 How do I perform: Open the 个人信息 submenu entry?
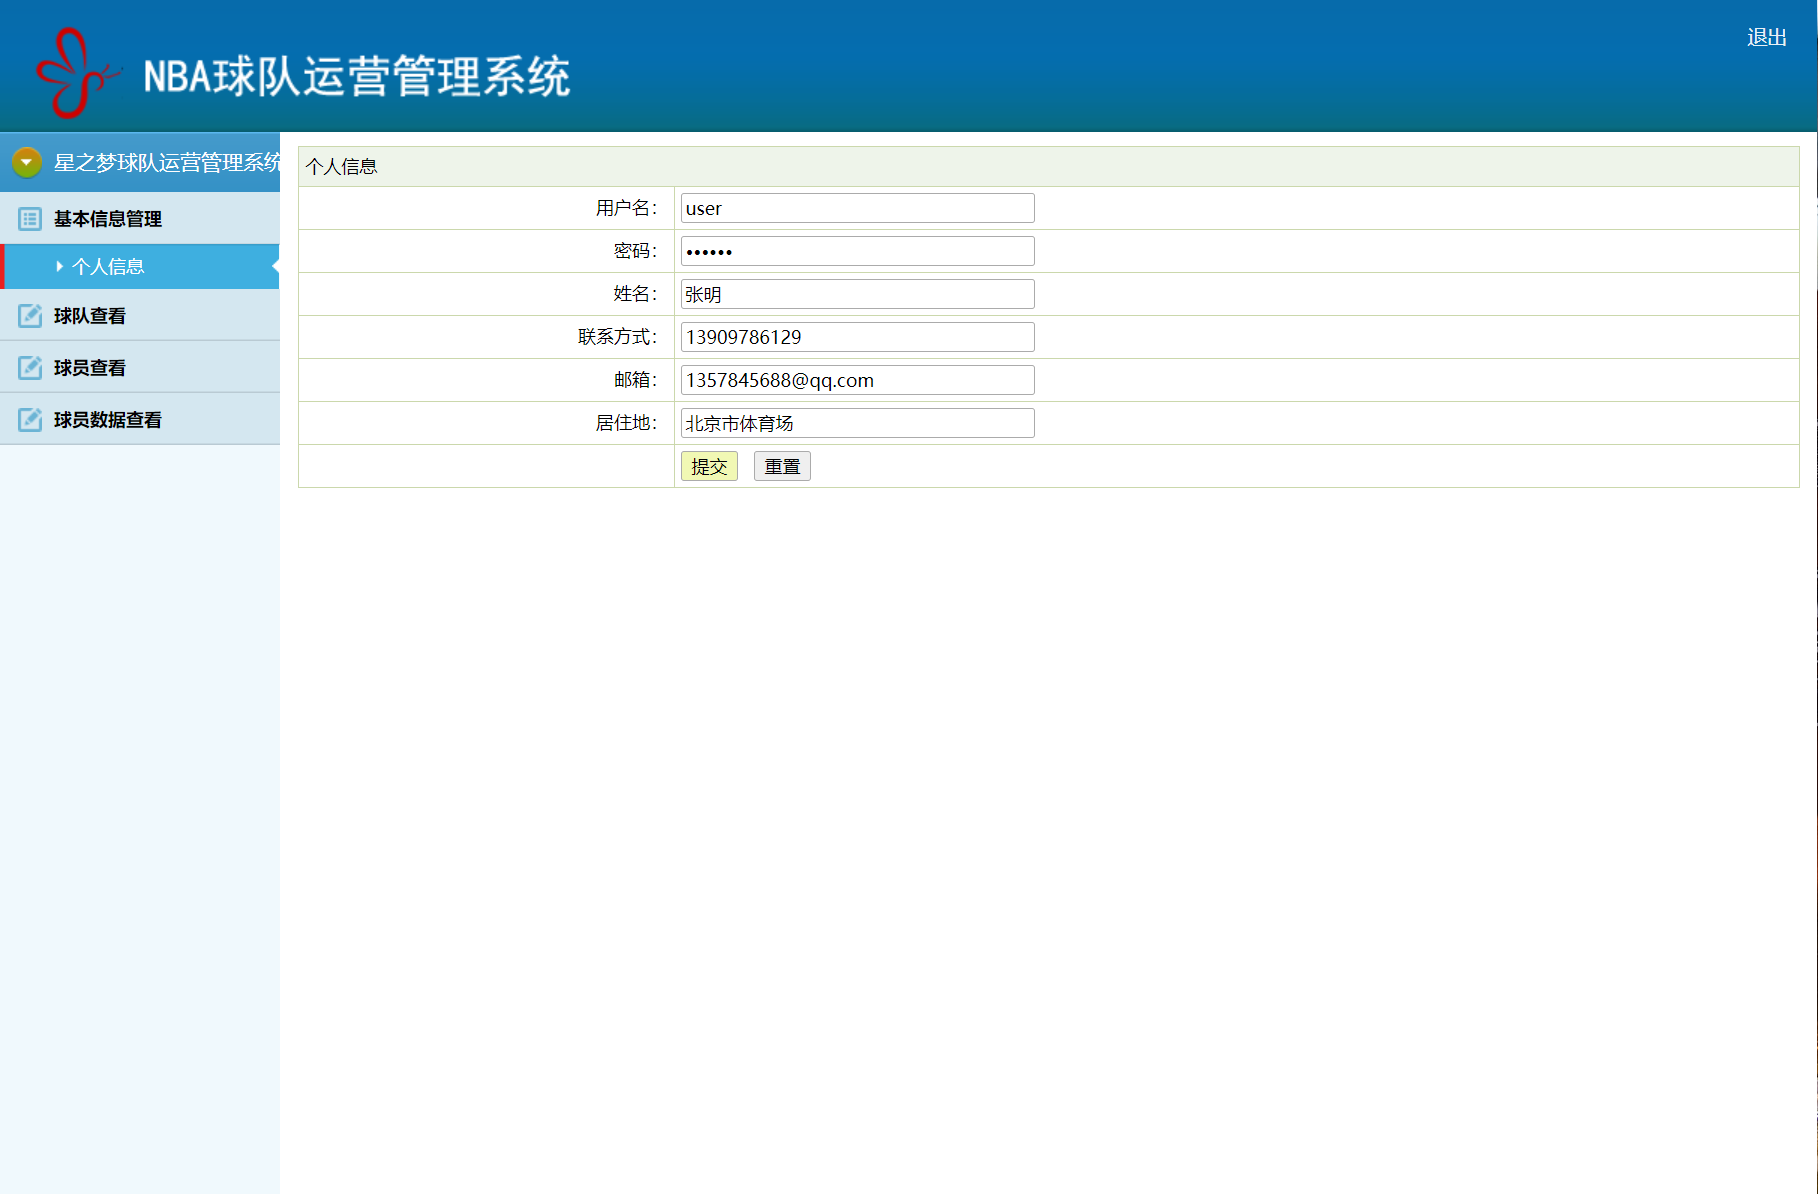(x=109, y=267)
